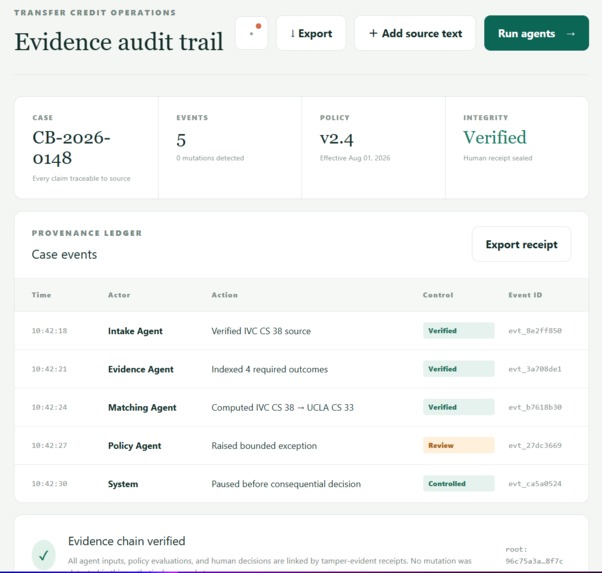The image size is (602, 573).
Task: Click the 'Evidence audit trail' page title
Action: [x=119, y=41]
